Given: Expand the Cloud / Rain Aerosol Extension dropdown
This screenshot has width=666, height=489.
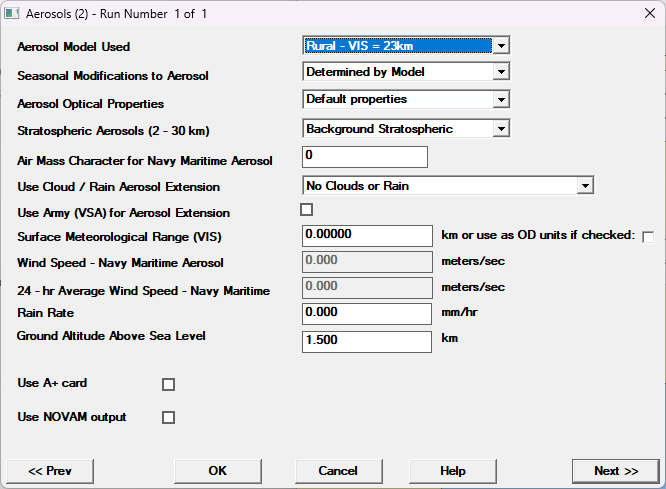Looking at the screenshot, I should [585, 186].
